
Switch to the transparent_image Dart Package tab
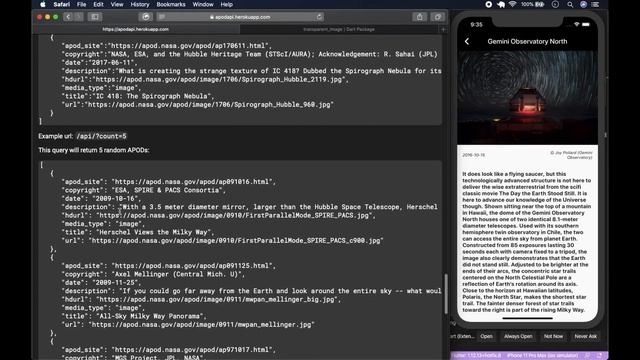pyautogui.click(x=339, y=29)
